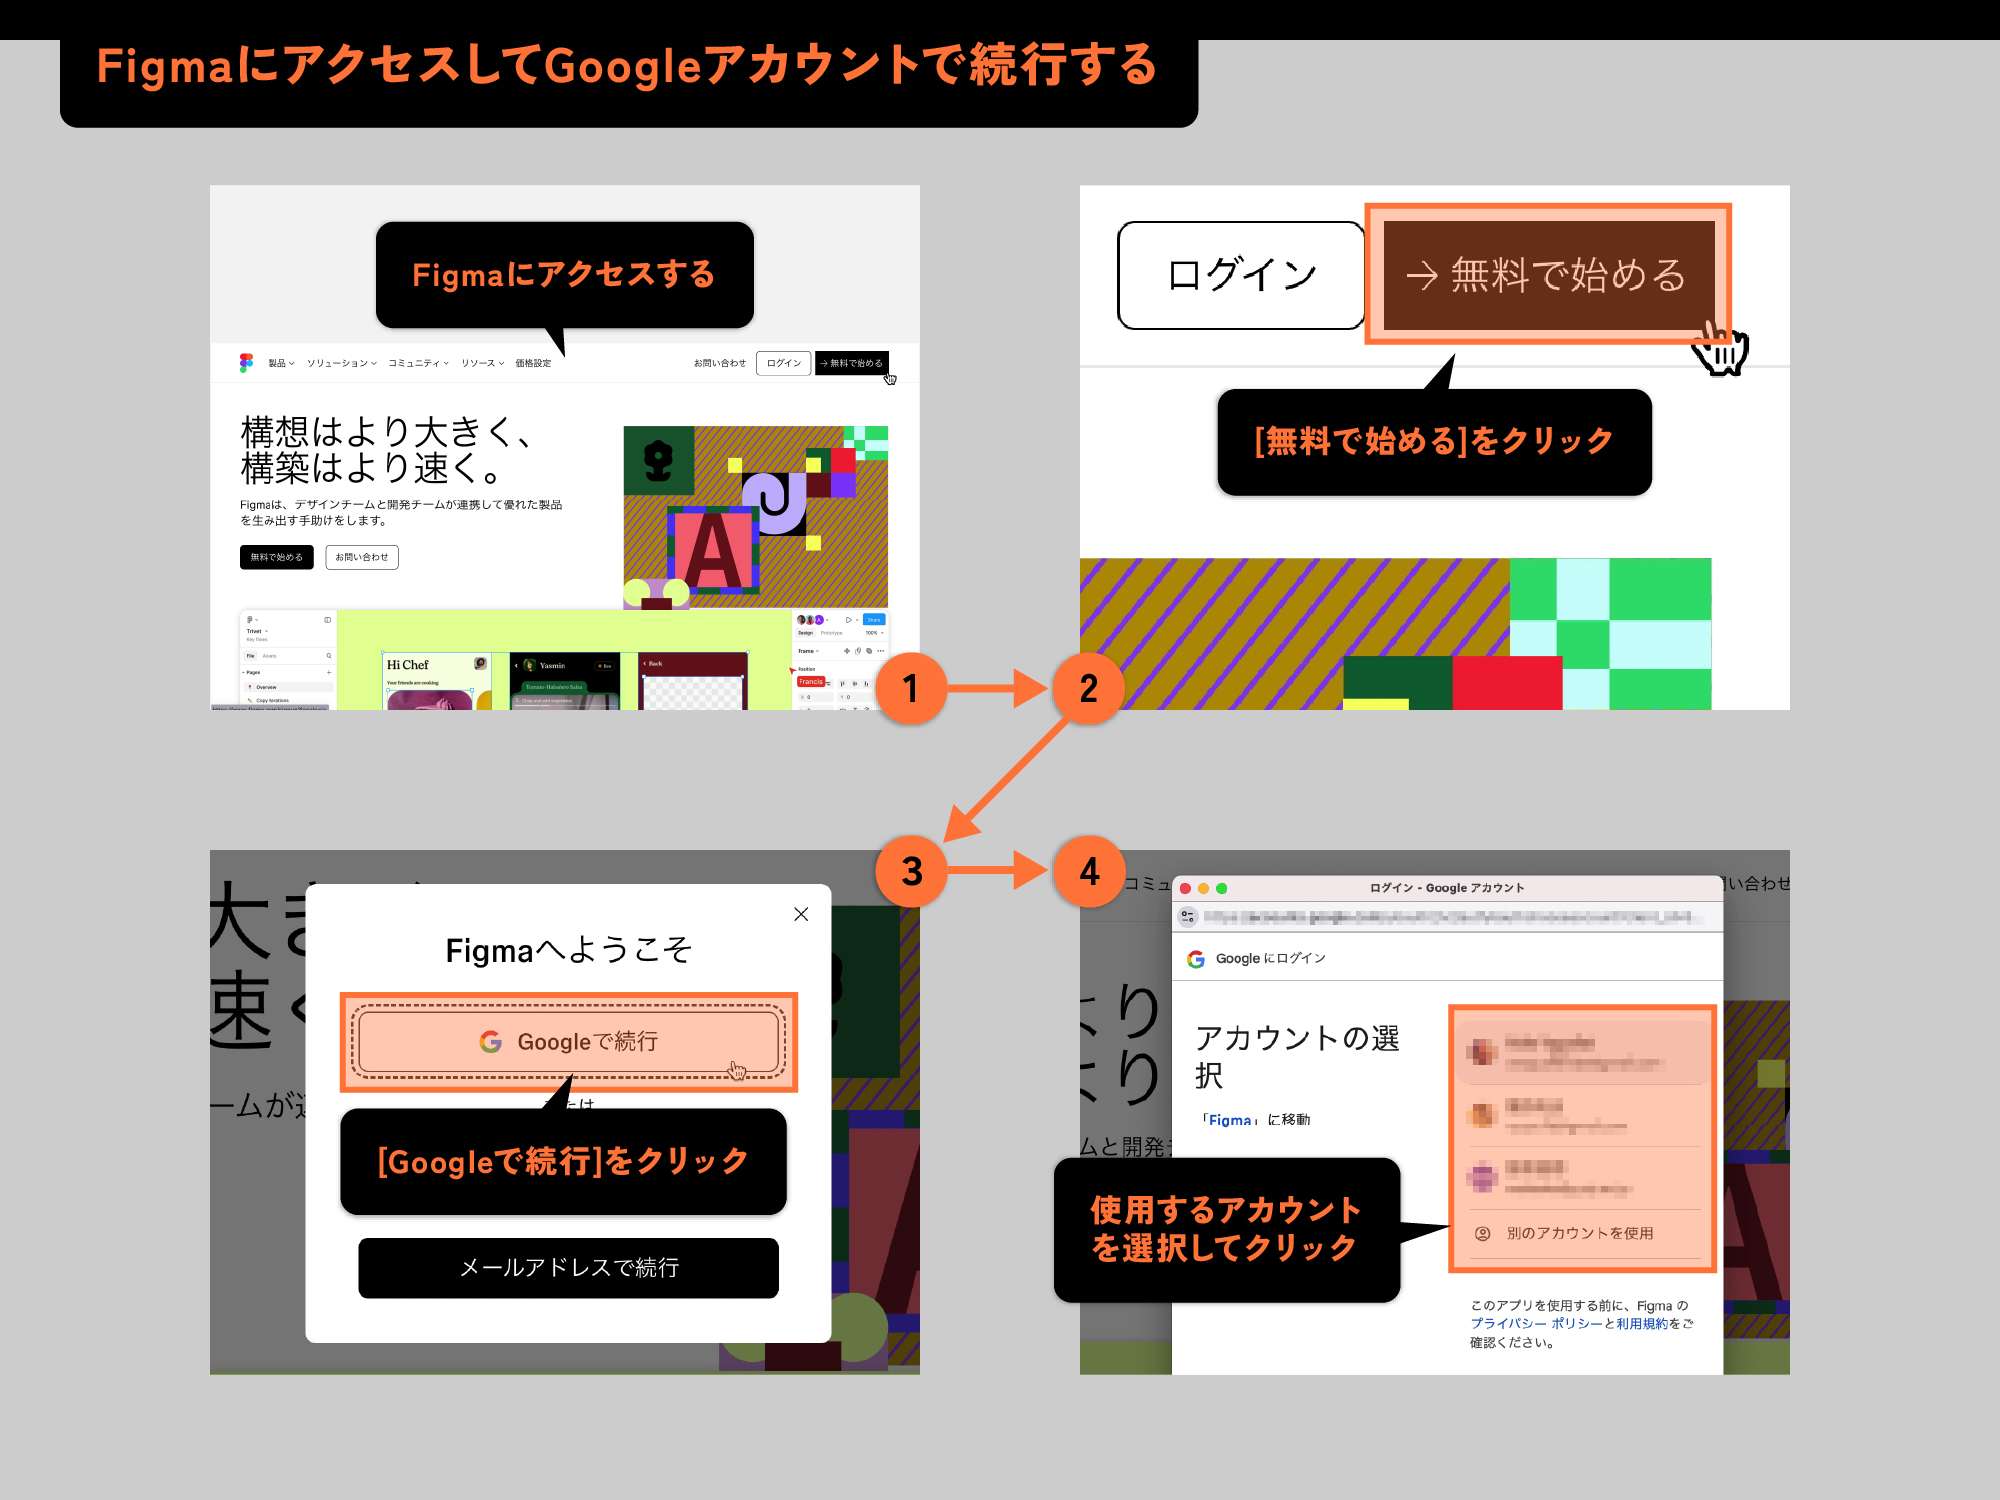Open the プライバシー ポリシー link

point(1536,1323)
